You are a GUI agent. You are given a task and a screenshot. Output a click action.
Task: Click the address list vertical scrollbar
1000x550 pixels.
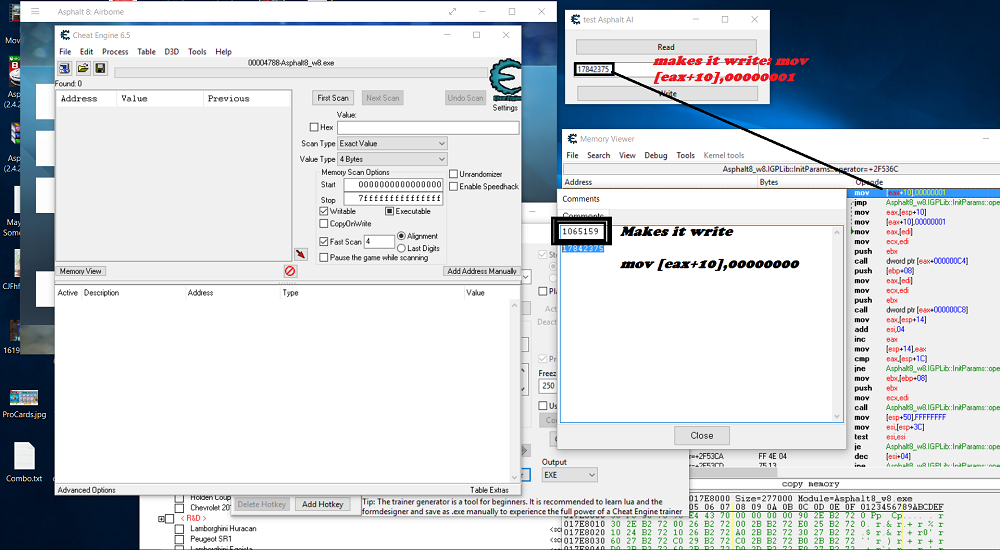point(515,390)
